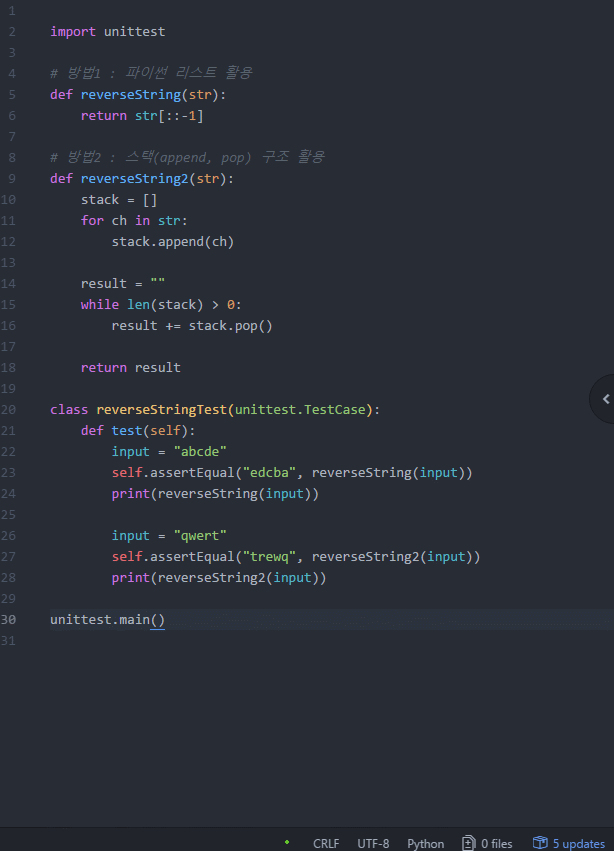Click the 'print(reverseString(input))' line

pos(215,493)
